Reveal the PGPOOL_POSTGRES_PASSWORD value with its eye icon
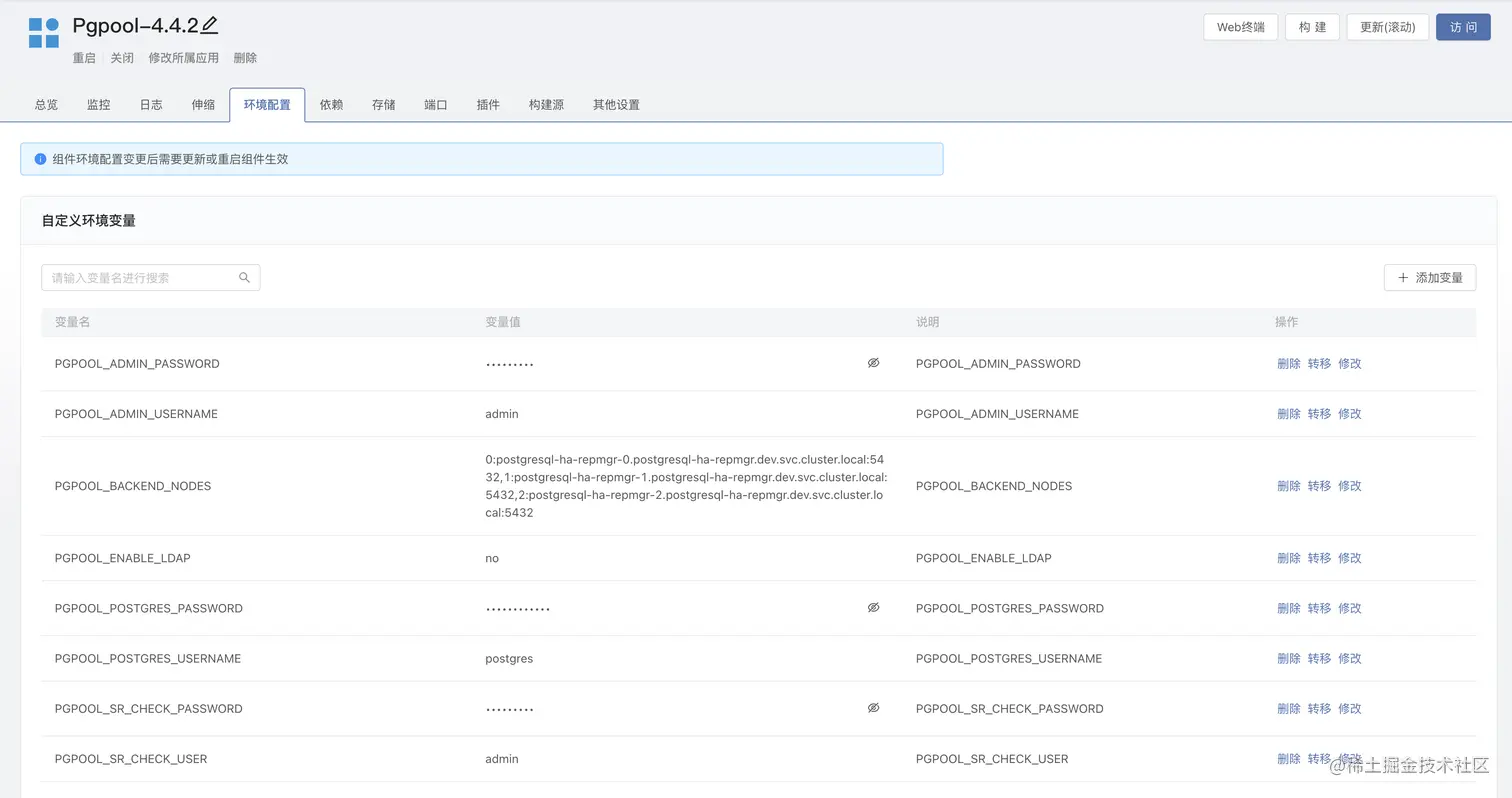The image size is (1512, 798). 873,607
